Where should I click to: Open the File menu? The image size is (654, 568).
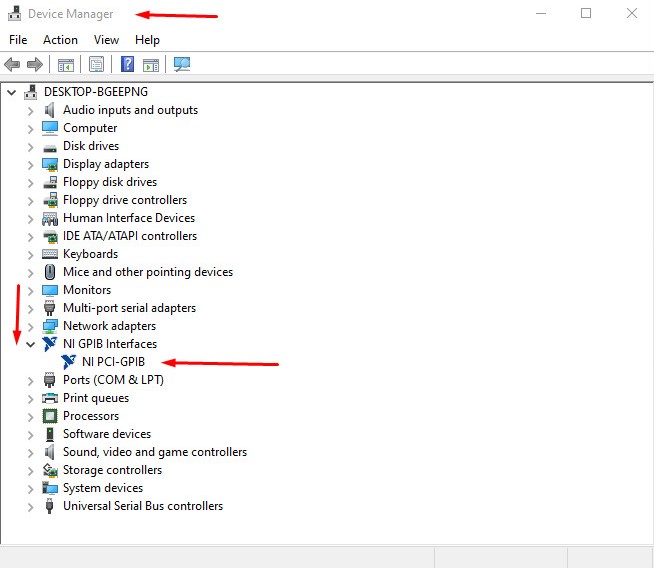(18, 40)
